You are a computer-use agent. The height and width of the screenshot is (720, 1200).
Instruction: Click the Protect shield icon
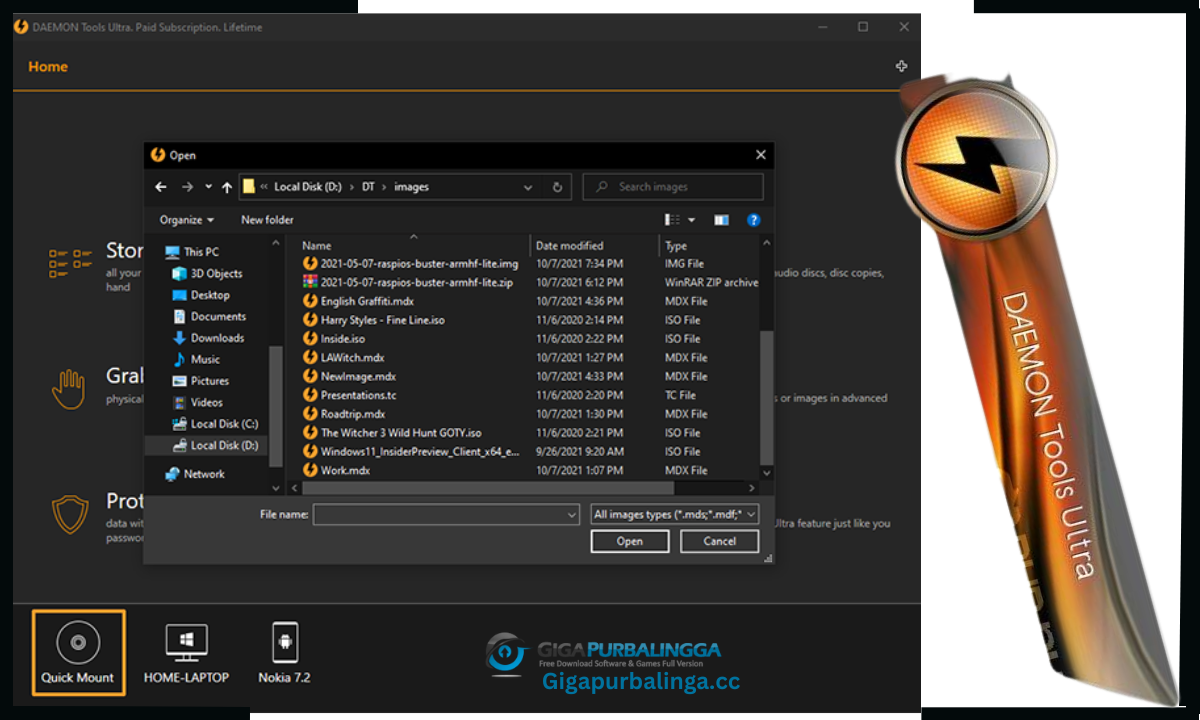pyautogui.click(x=69, y=514)
